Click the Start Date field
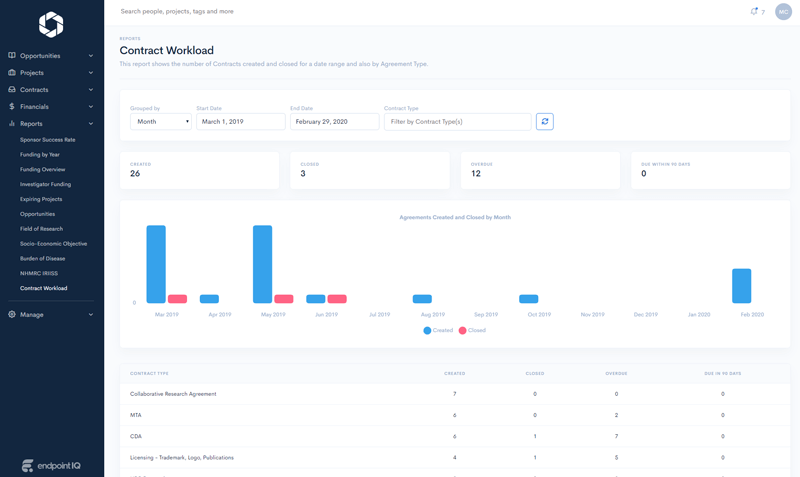This screenshot has width=800, height=477. pos(241,121)
